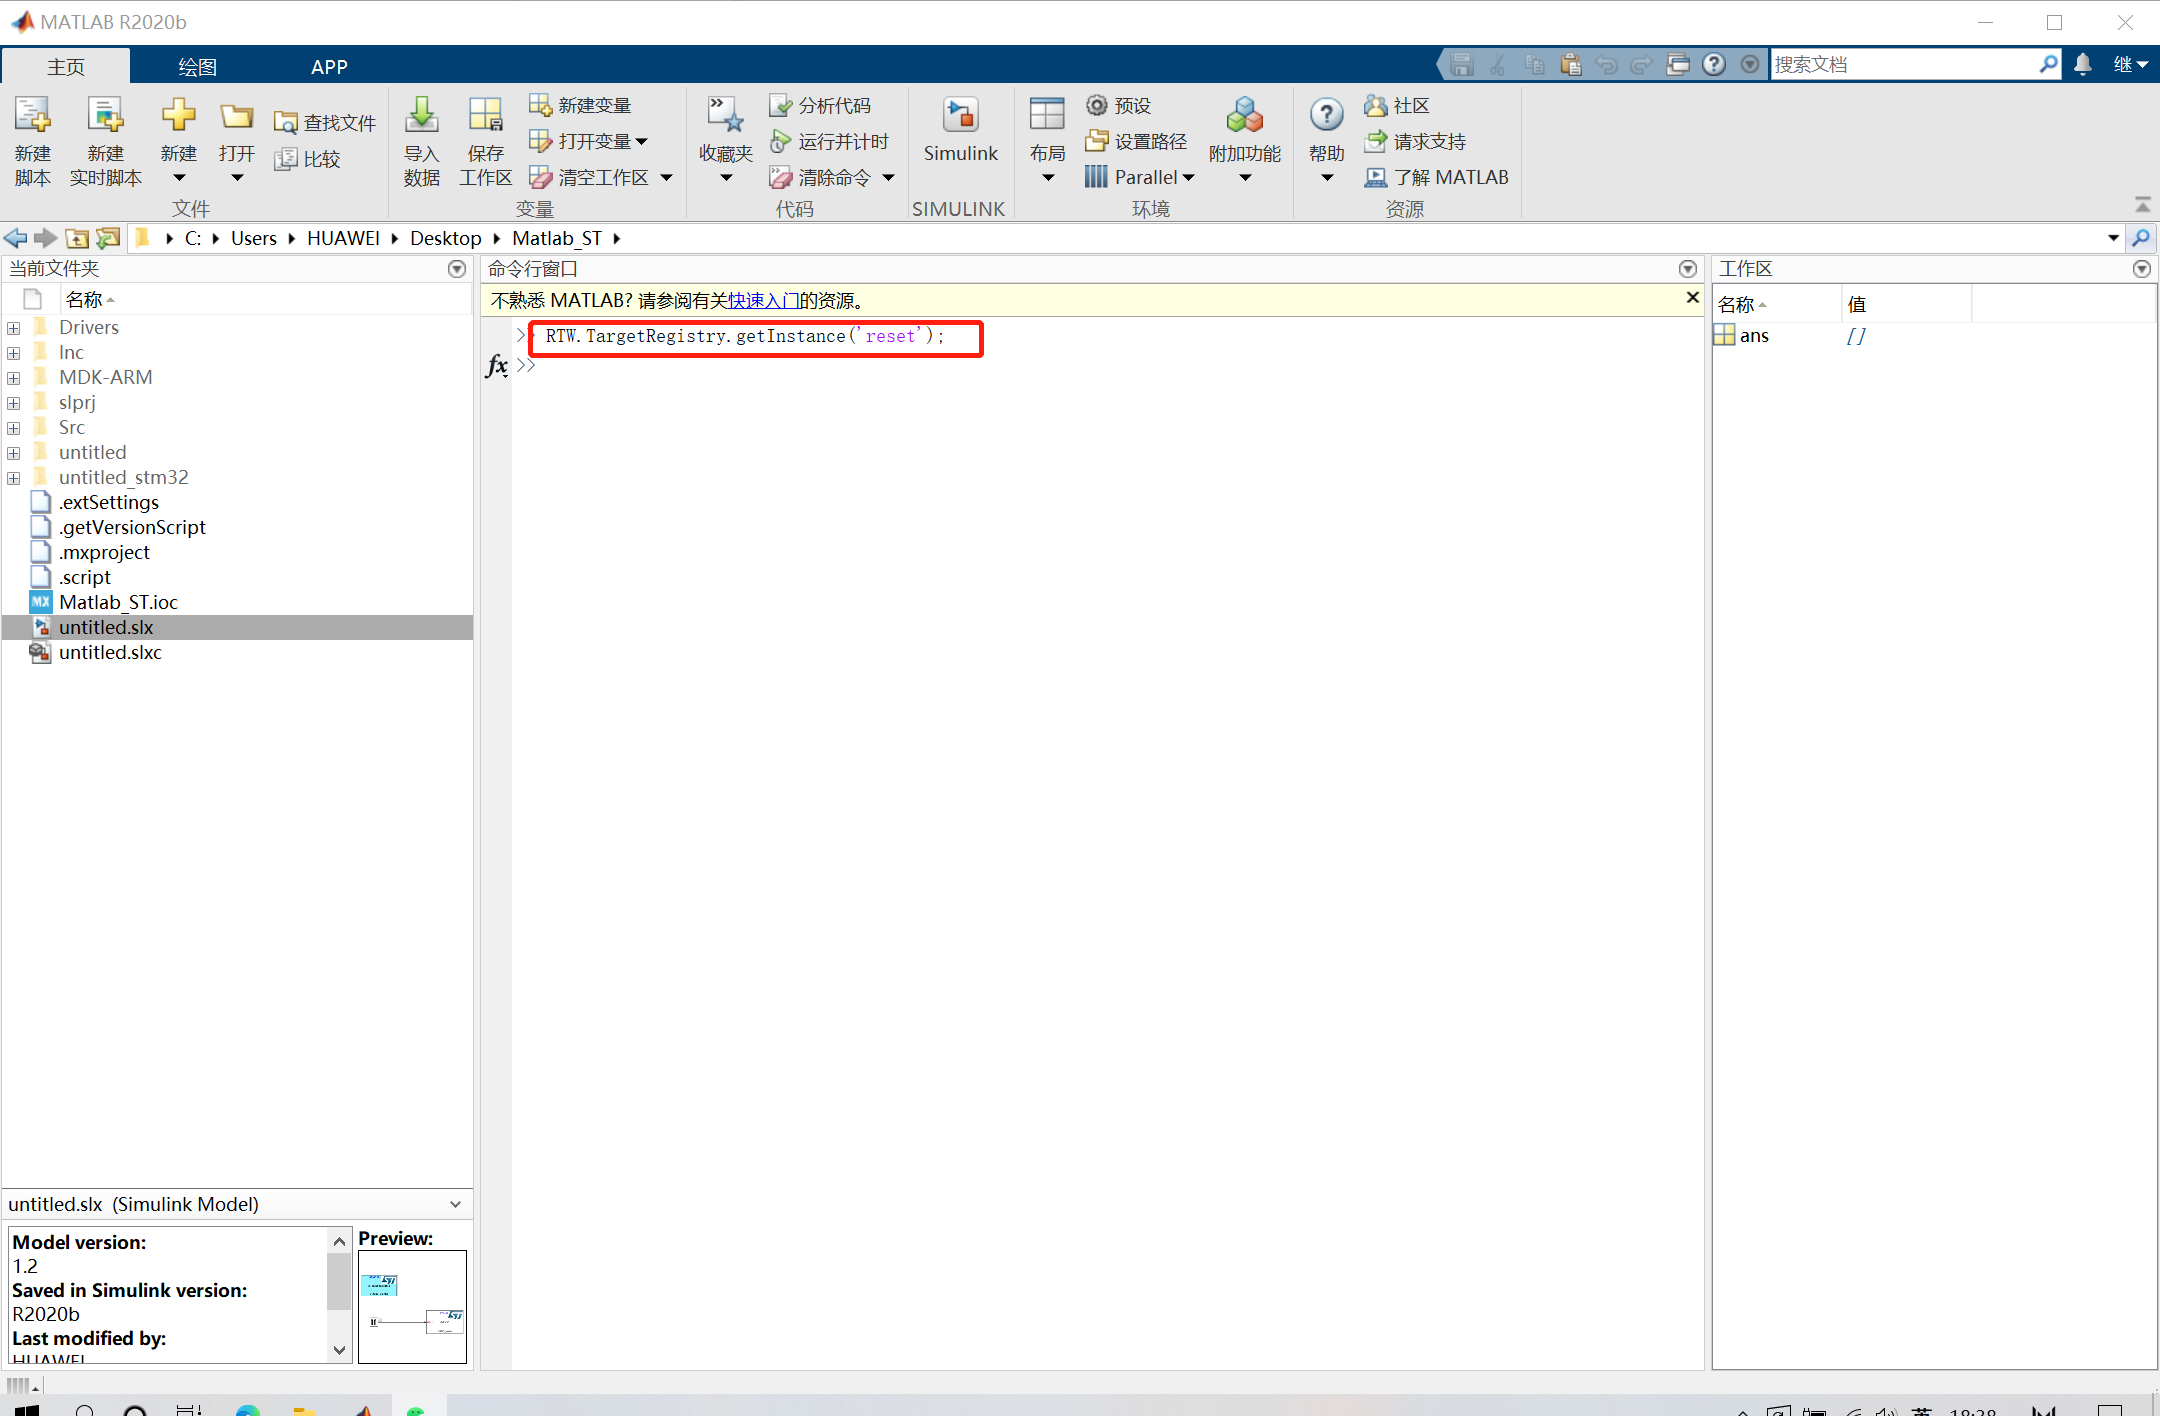Screen dimensions: 2160x1416
Task: Click the notification bell icon
Action: click(x=2083, y=64)
